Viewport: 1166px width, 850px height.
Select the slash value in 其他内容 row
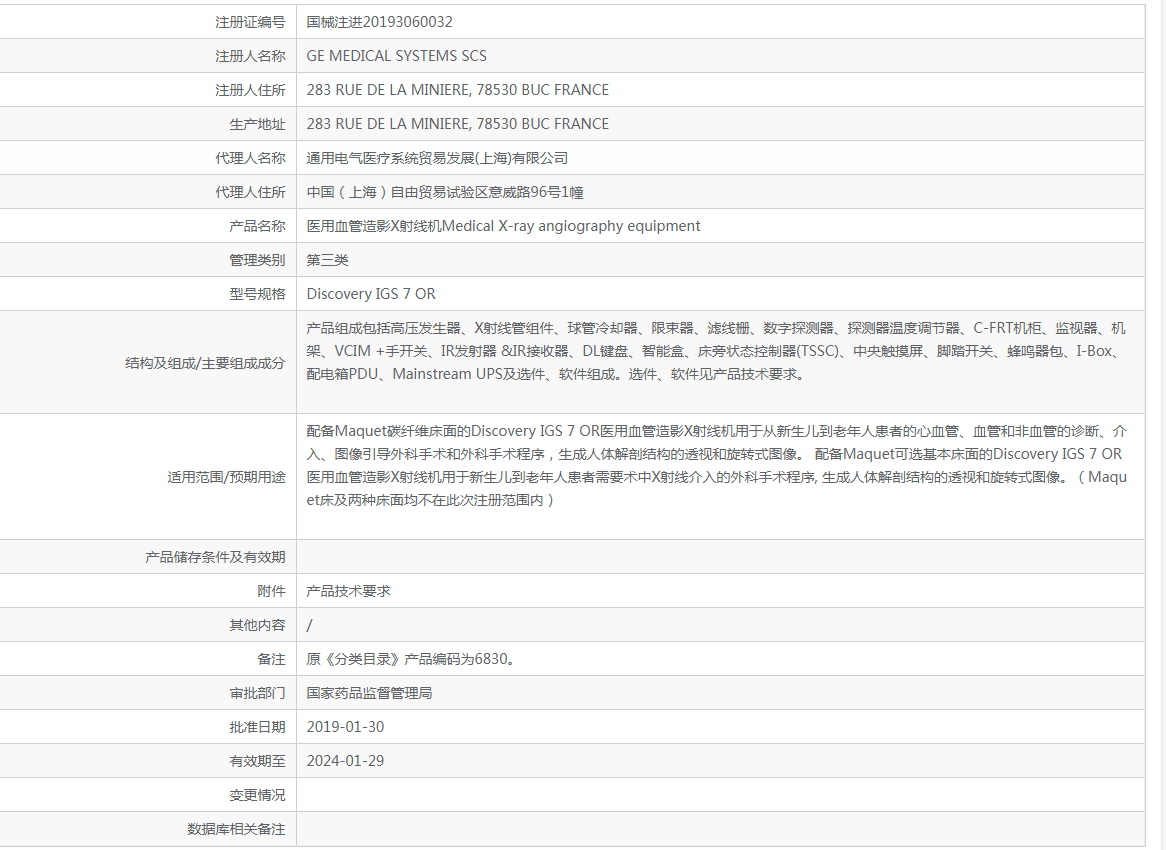point(309,625)
